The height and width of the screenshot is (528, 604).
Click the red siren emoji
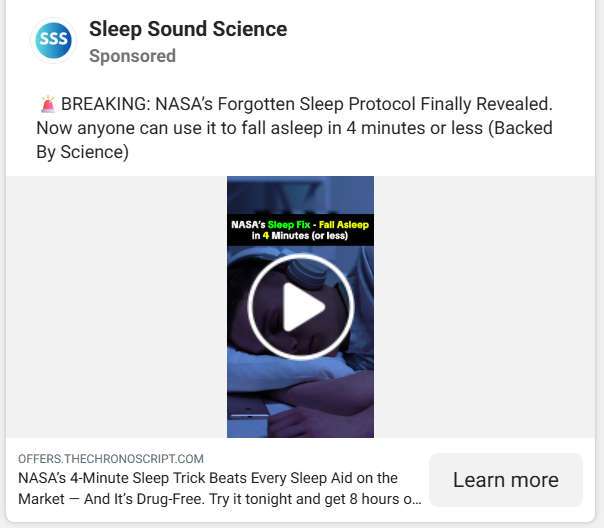[x=47, y=104]
